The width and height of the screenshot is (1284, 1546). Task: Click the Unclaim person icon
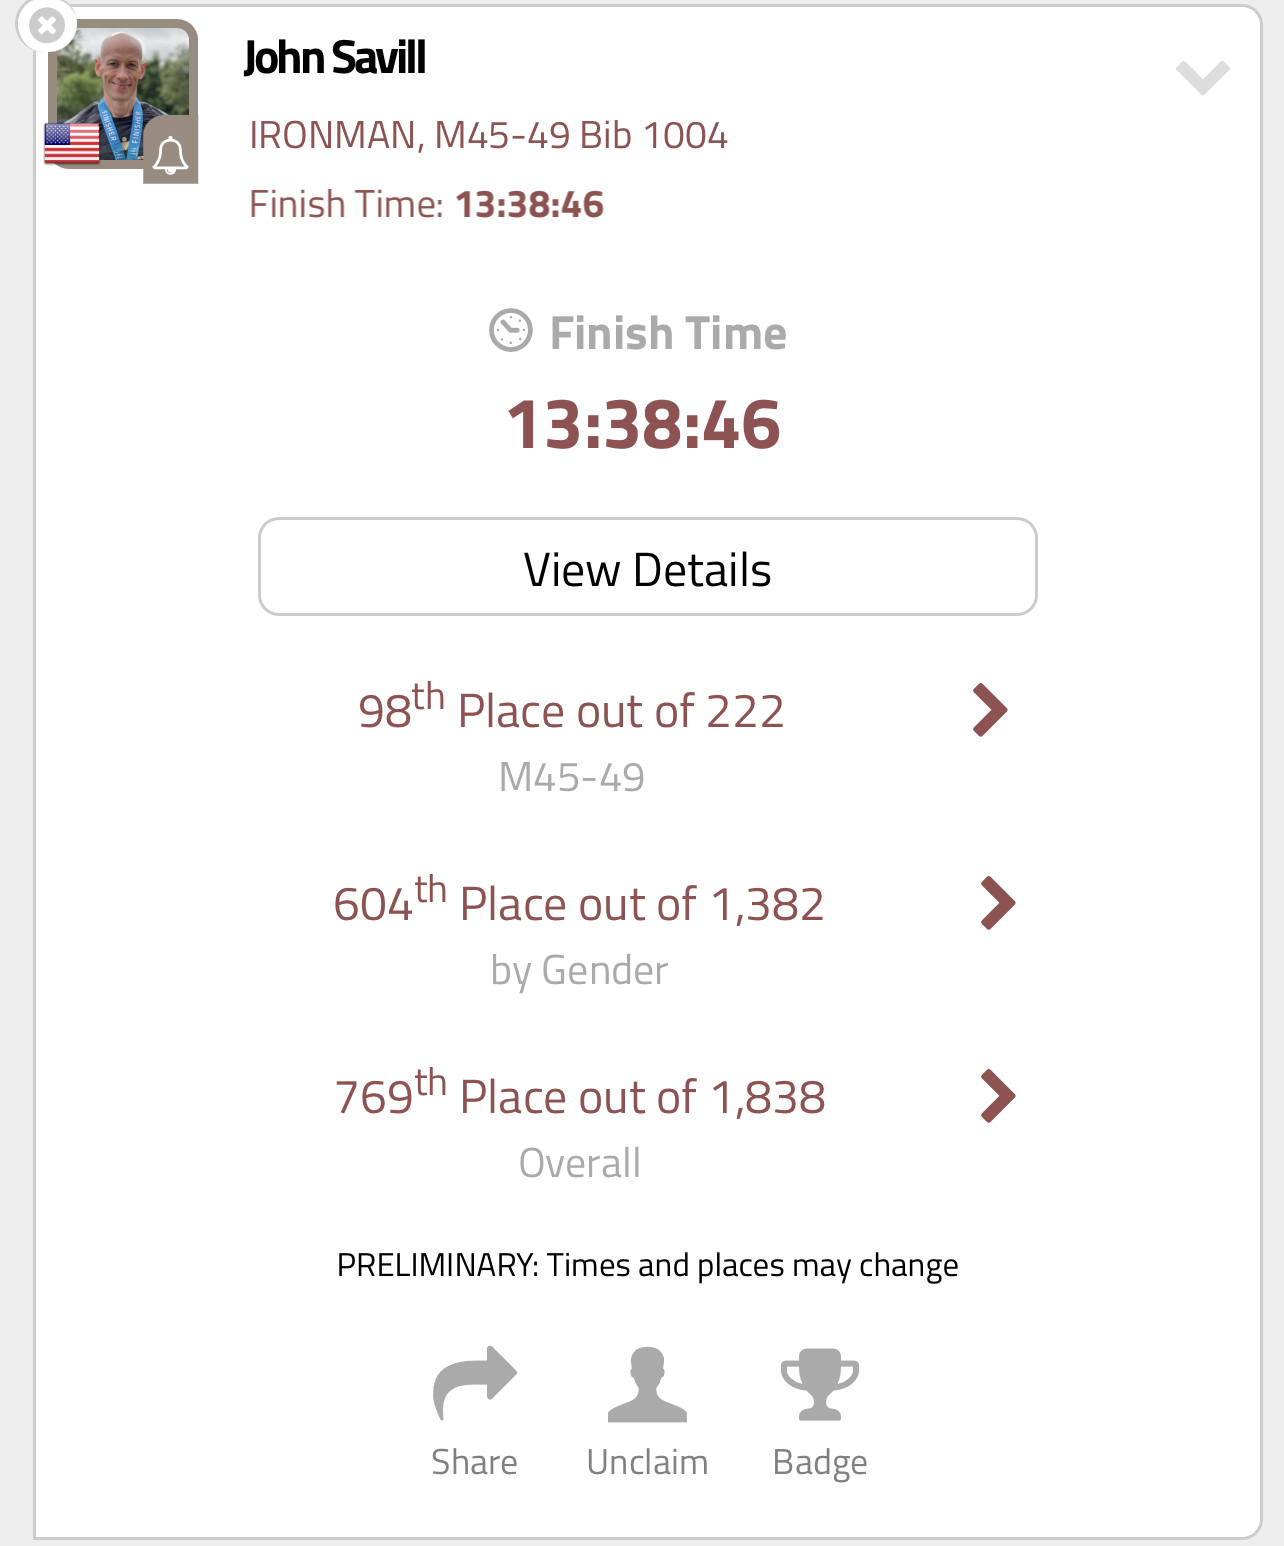(x=647, y=1385)
